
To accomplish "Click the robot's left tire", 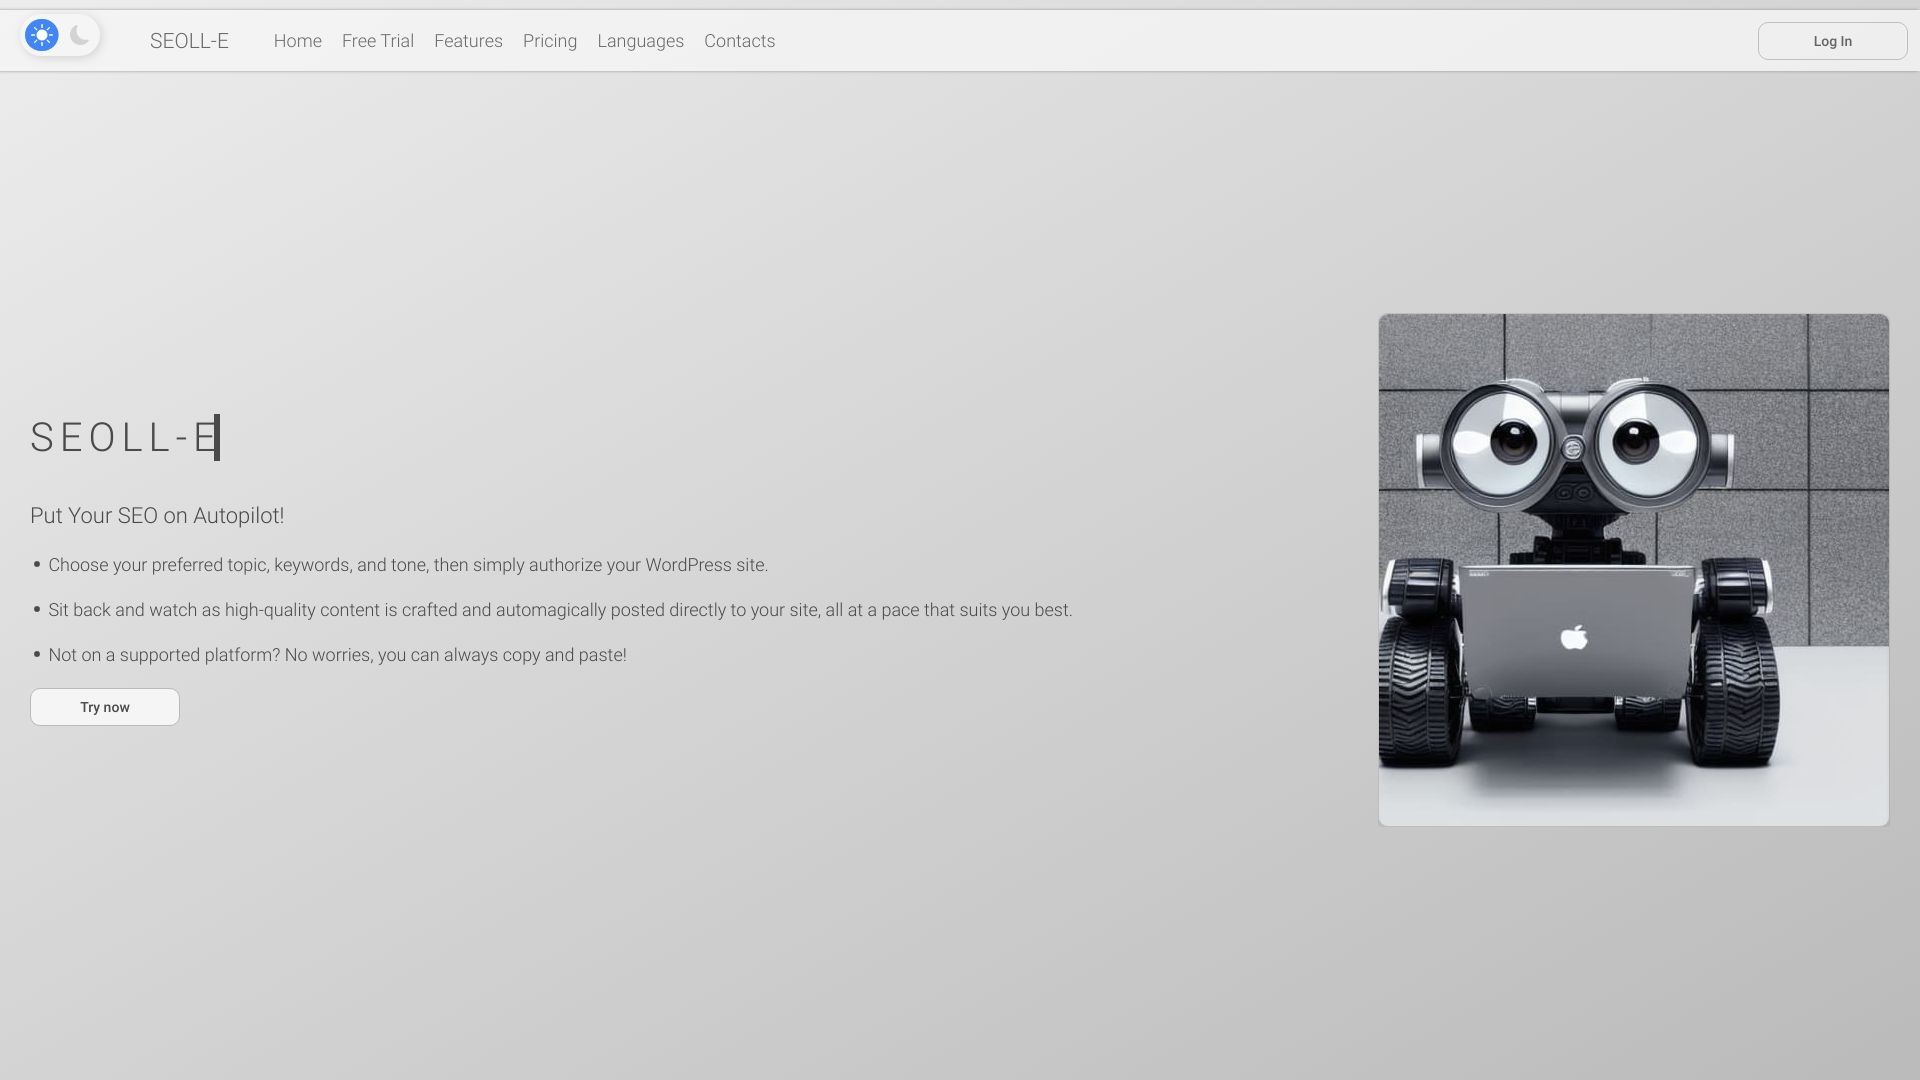I will point(1420,690).
